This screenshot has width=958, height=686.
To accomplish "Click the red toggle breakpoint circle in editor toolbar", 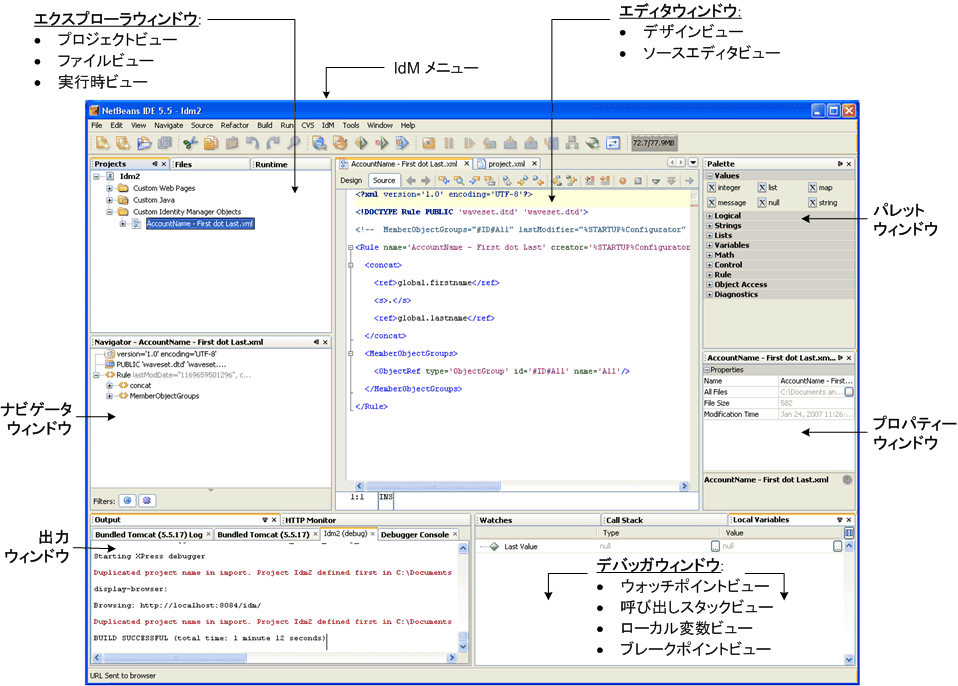I will (x=623, y=181).
